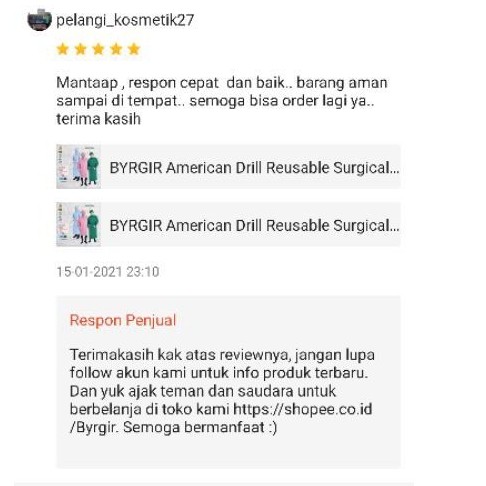The width and height of the screenshot is (486, 486).
Task: Select the third rating star
Action: 98,49
